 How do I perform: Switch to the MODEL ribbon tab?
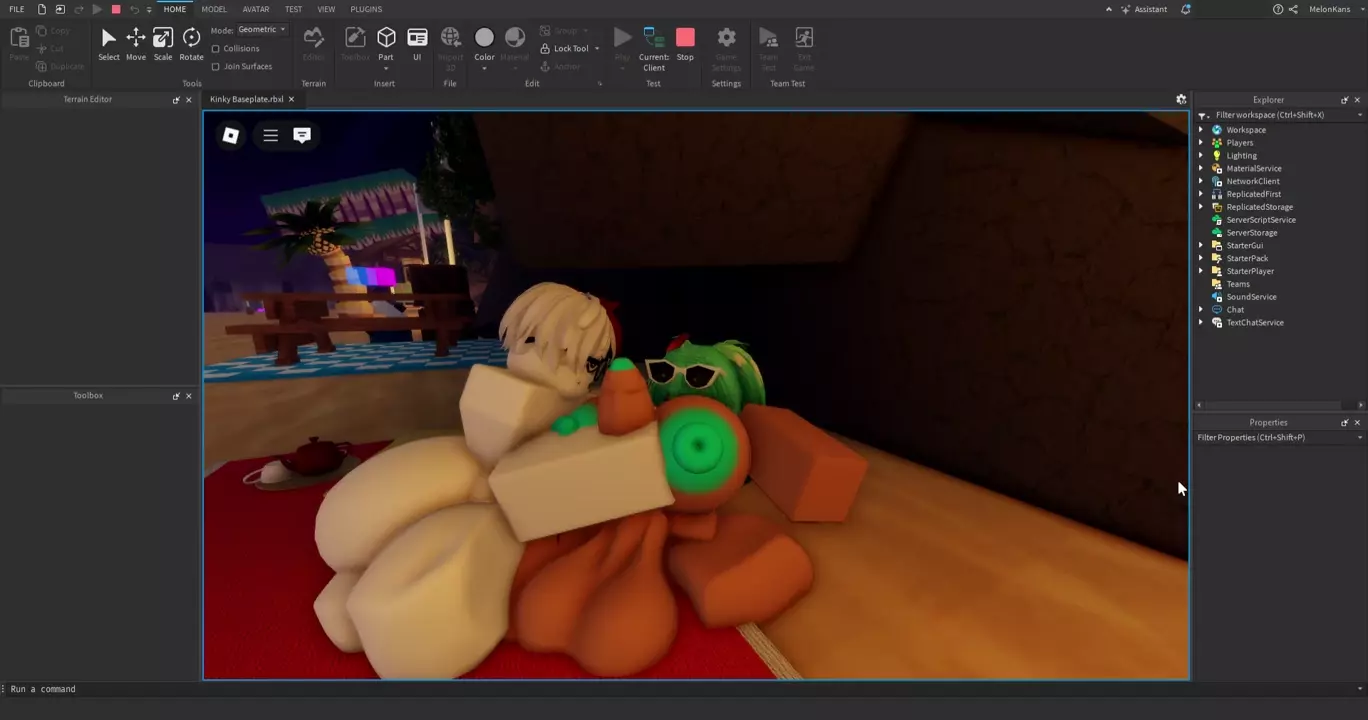214,9
